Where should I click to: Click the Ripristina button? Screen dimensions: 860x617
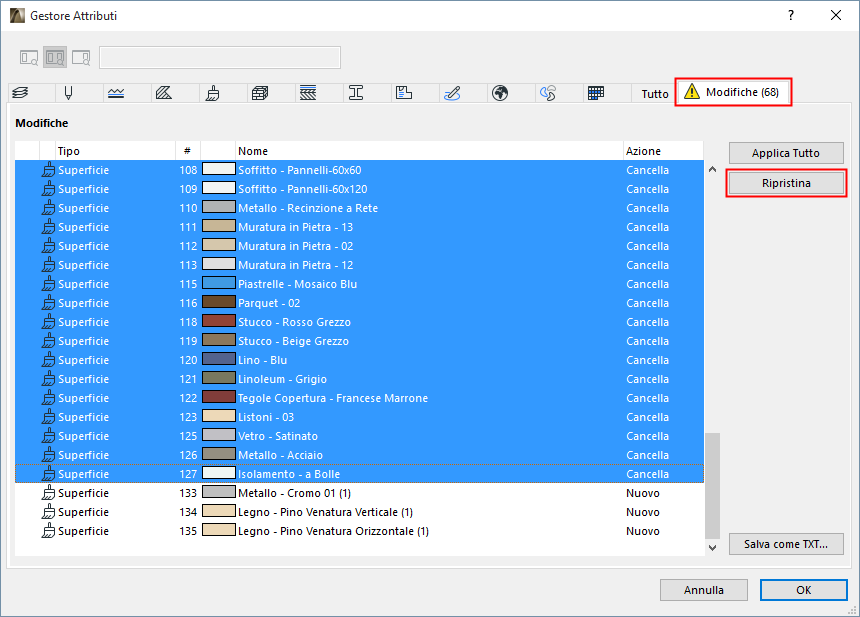[786, 183]
